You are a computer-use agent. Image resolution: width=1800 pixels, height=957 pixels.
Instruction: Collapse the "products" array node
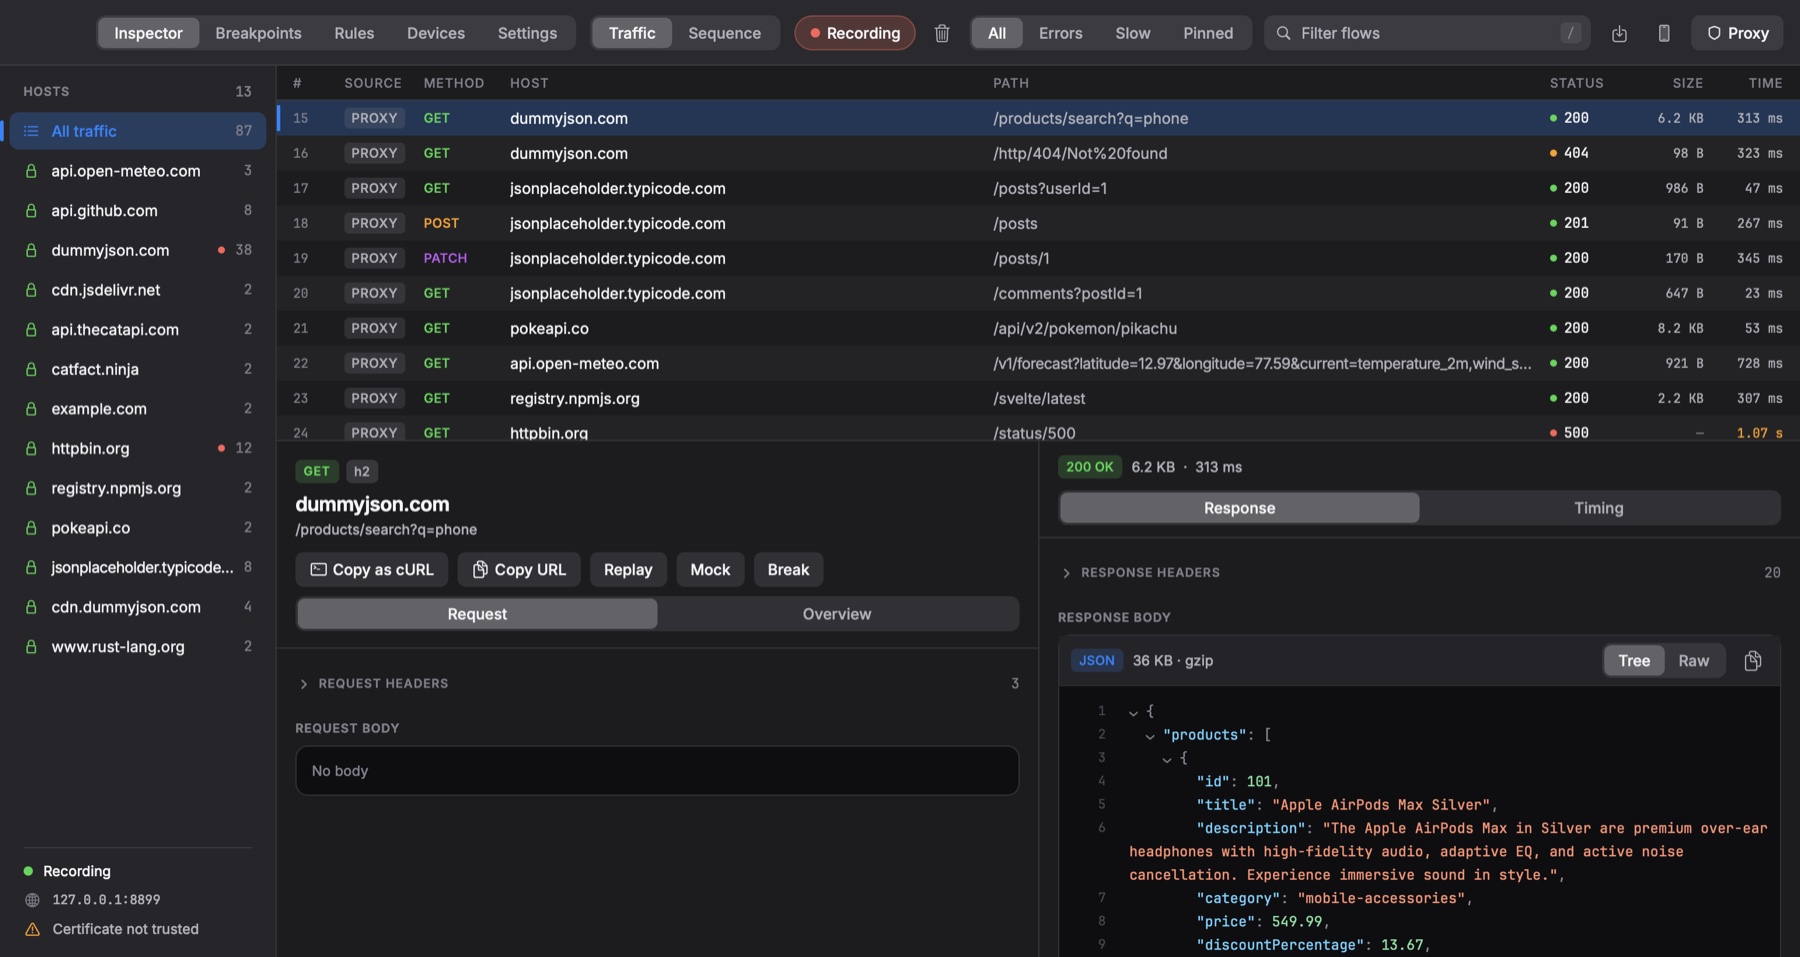[1150, 736]
